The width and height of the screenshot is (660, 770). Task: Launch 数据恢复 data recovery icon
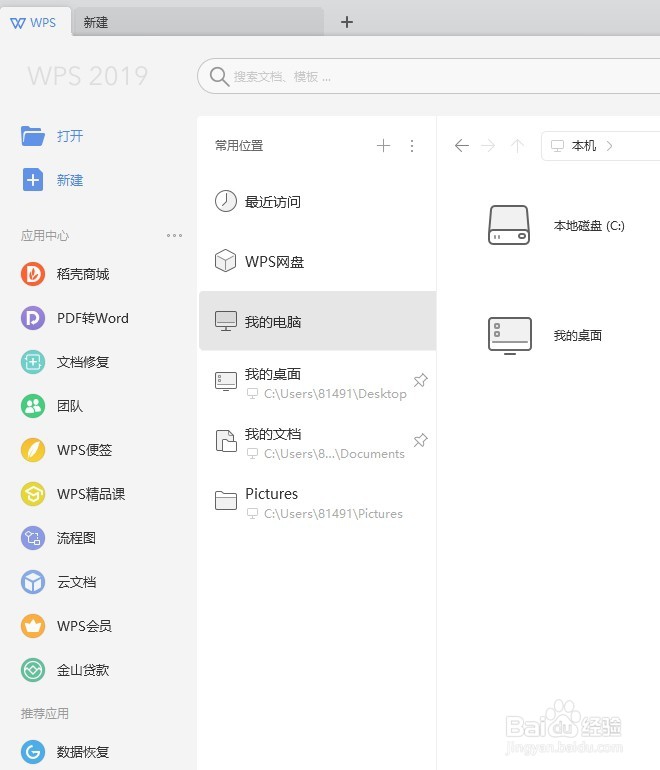[33, 752]
